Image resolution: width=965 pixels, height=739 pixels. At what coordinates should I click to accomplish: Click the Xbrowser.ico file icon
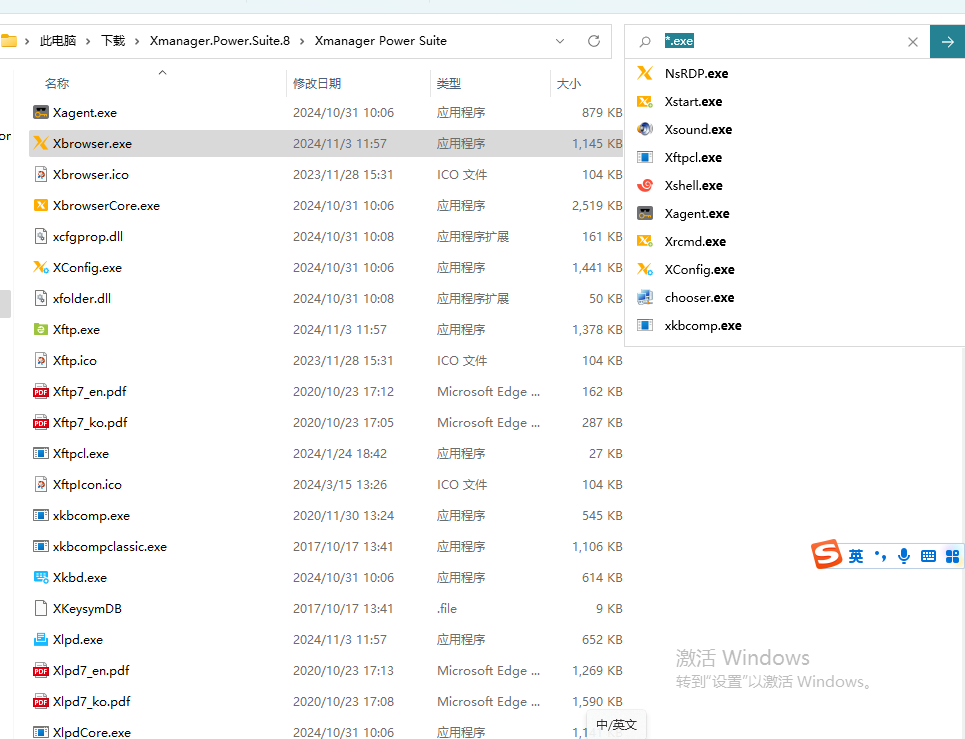(x=41, y=175)
